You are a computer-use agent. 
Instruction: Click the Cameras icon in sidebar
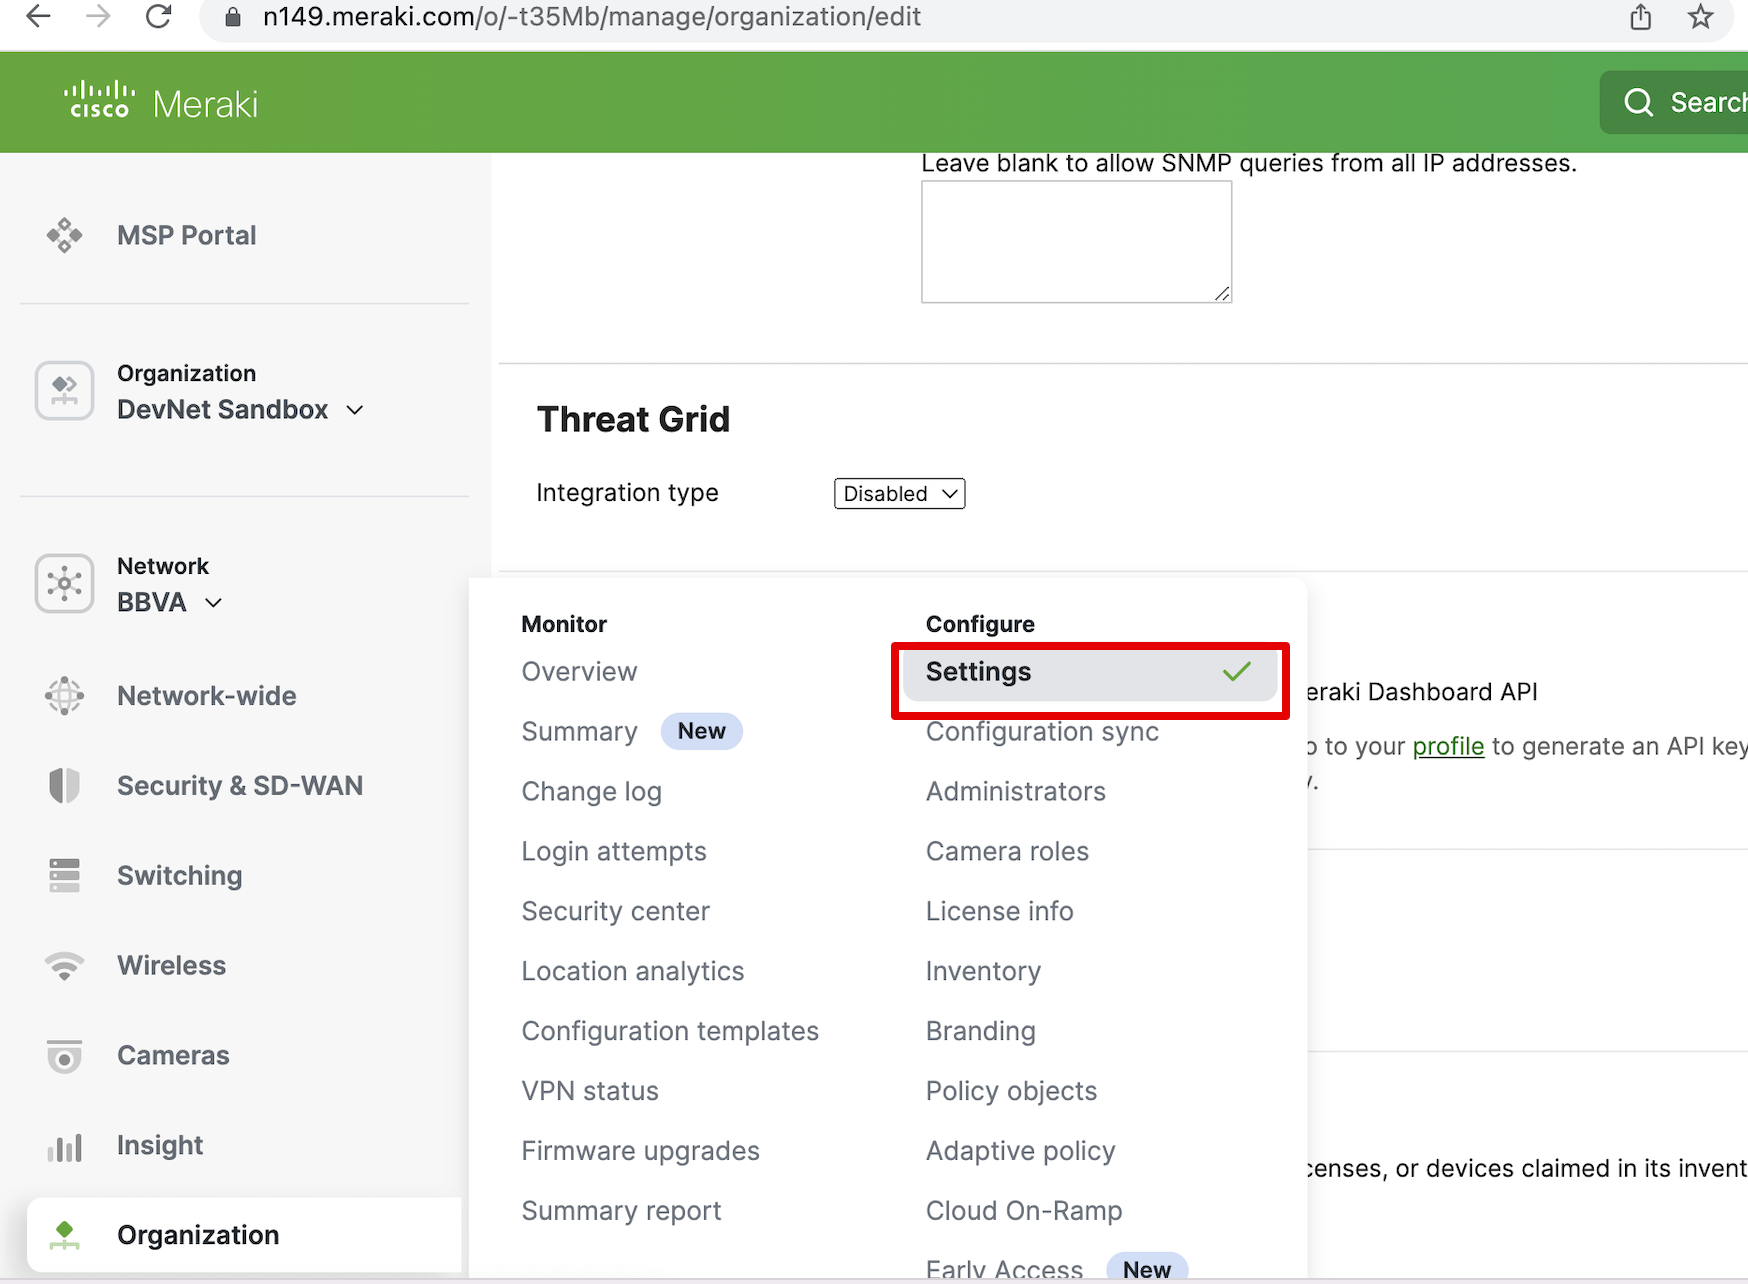[x=64, y=1056]
